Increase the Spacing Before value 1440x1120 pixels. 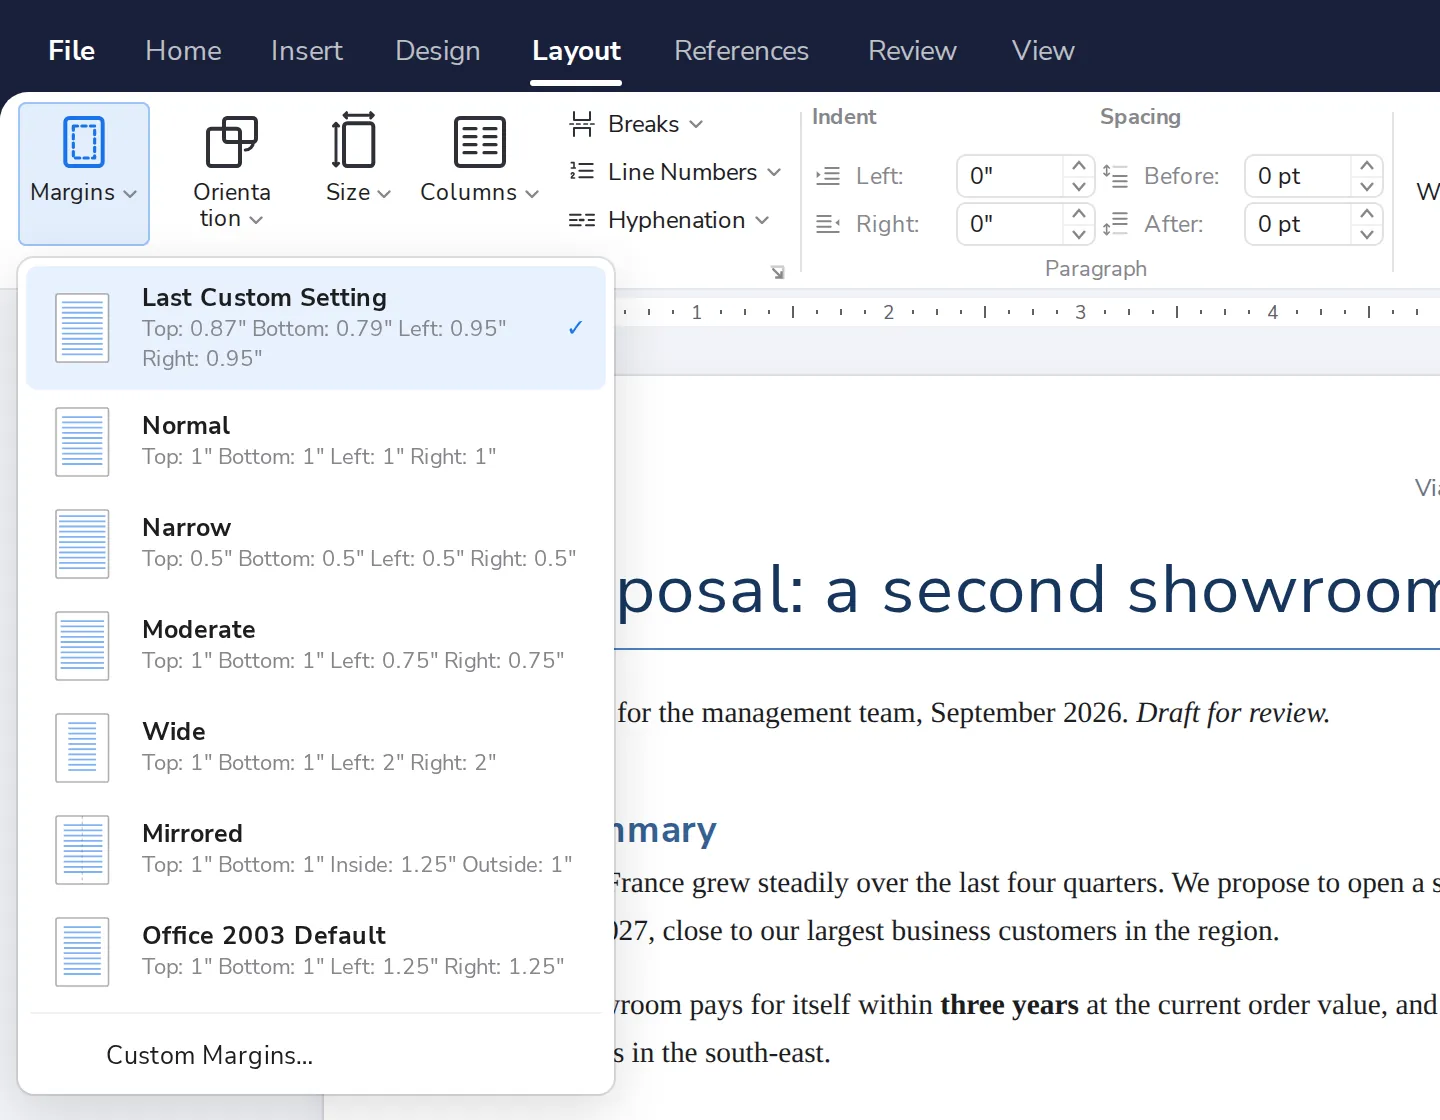[x=1366, y=166]
